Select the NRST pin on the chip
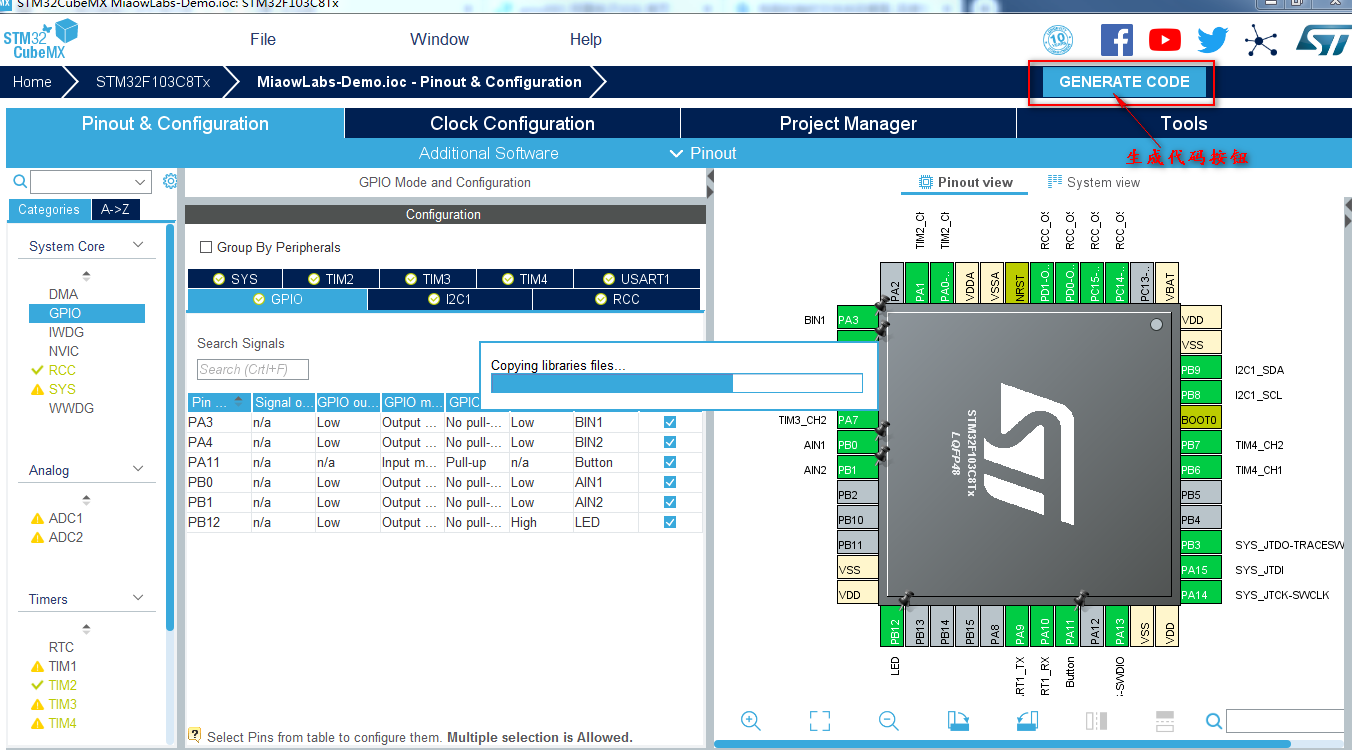Viewport: 1352px width, 755px height. [1018, 283]
